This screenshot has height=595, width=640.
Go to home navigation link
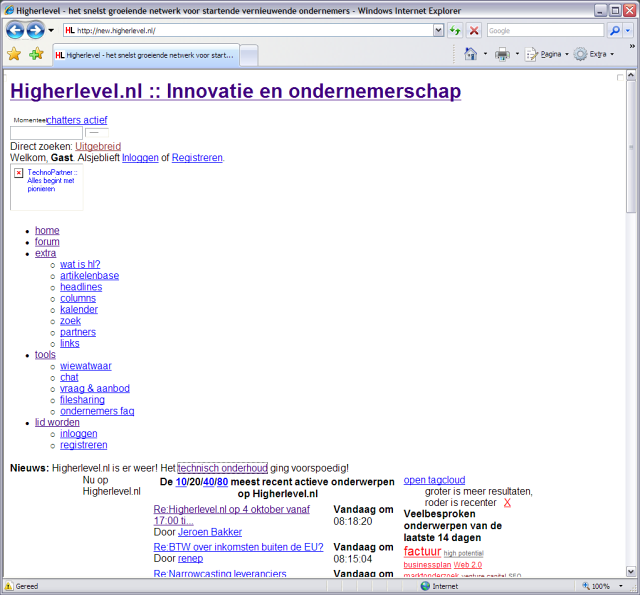pyautogui.click(x=47, y=231)
